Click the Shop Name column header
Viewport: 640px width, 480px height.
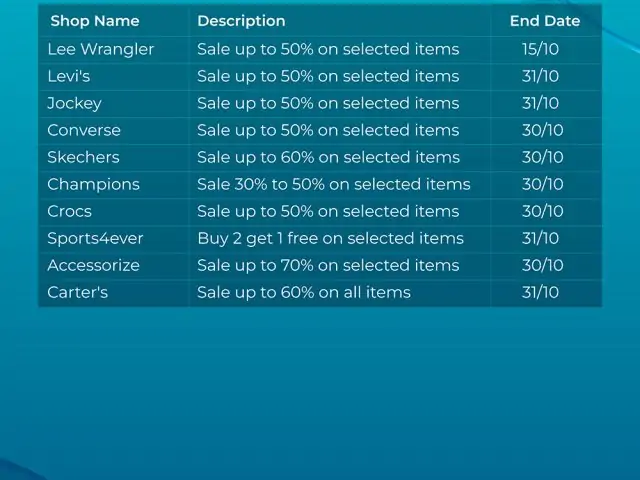coord(95,21)
